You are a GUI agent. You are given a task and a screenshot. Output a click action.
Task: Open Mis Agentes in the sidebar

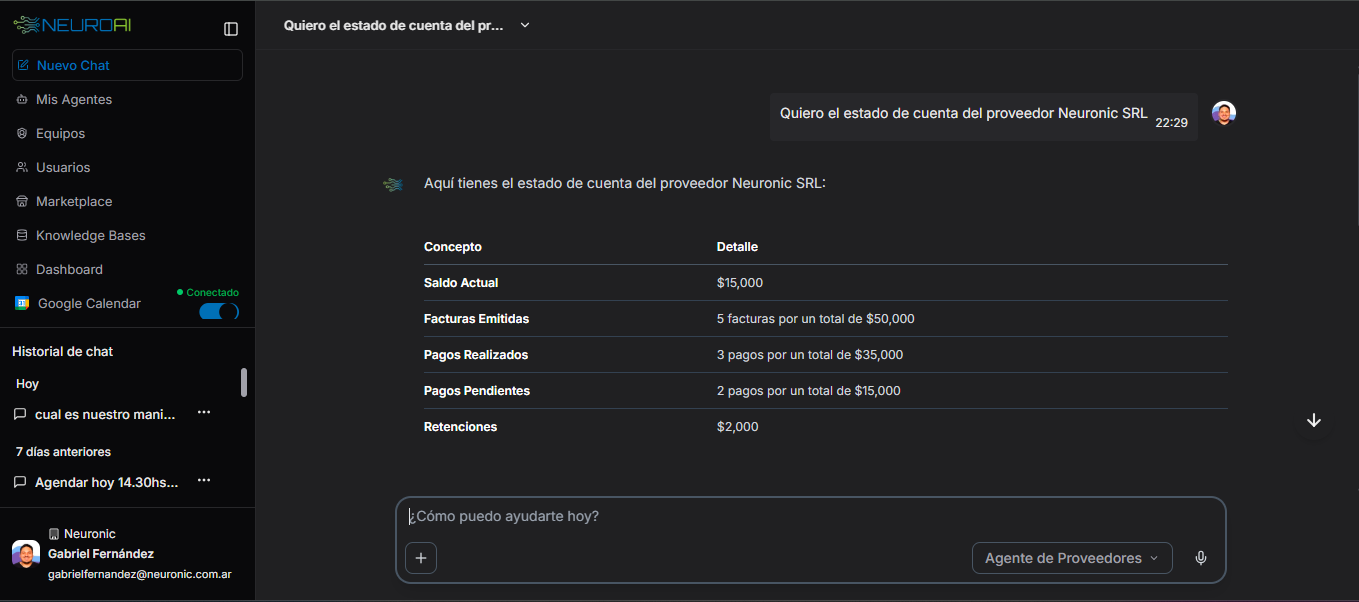(x=74, y=99)
